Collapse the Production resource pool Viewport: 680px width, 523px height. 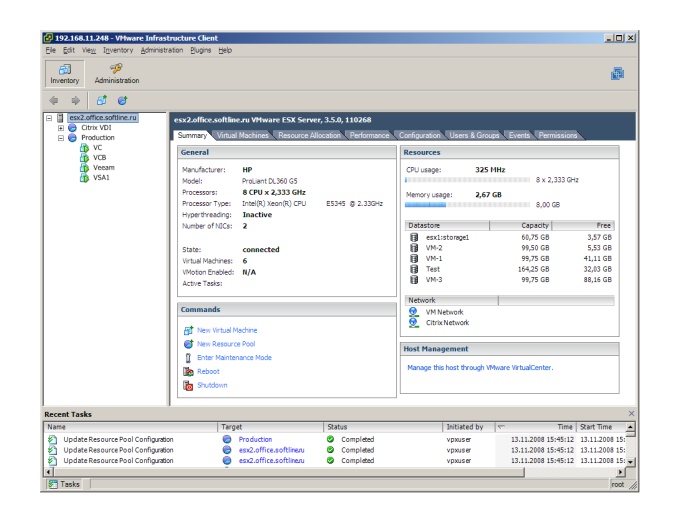coord(61,138)
